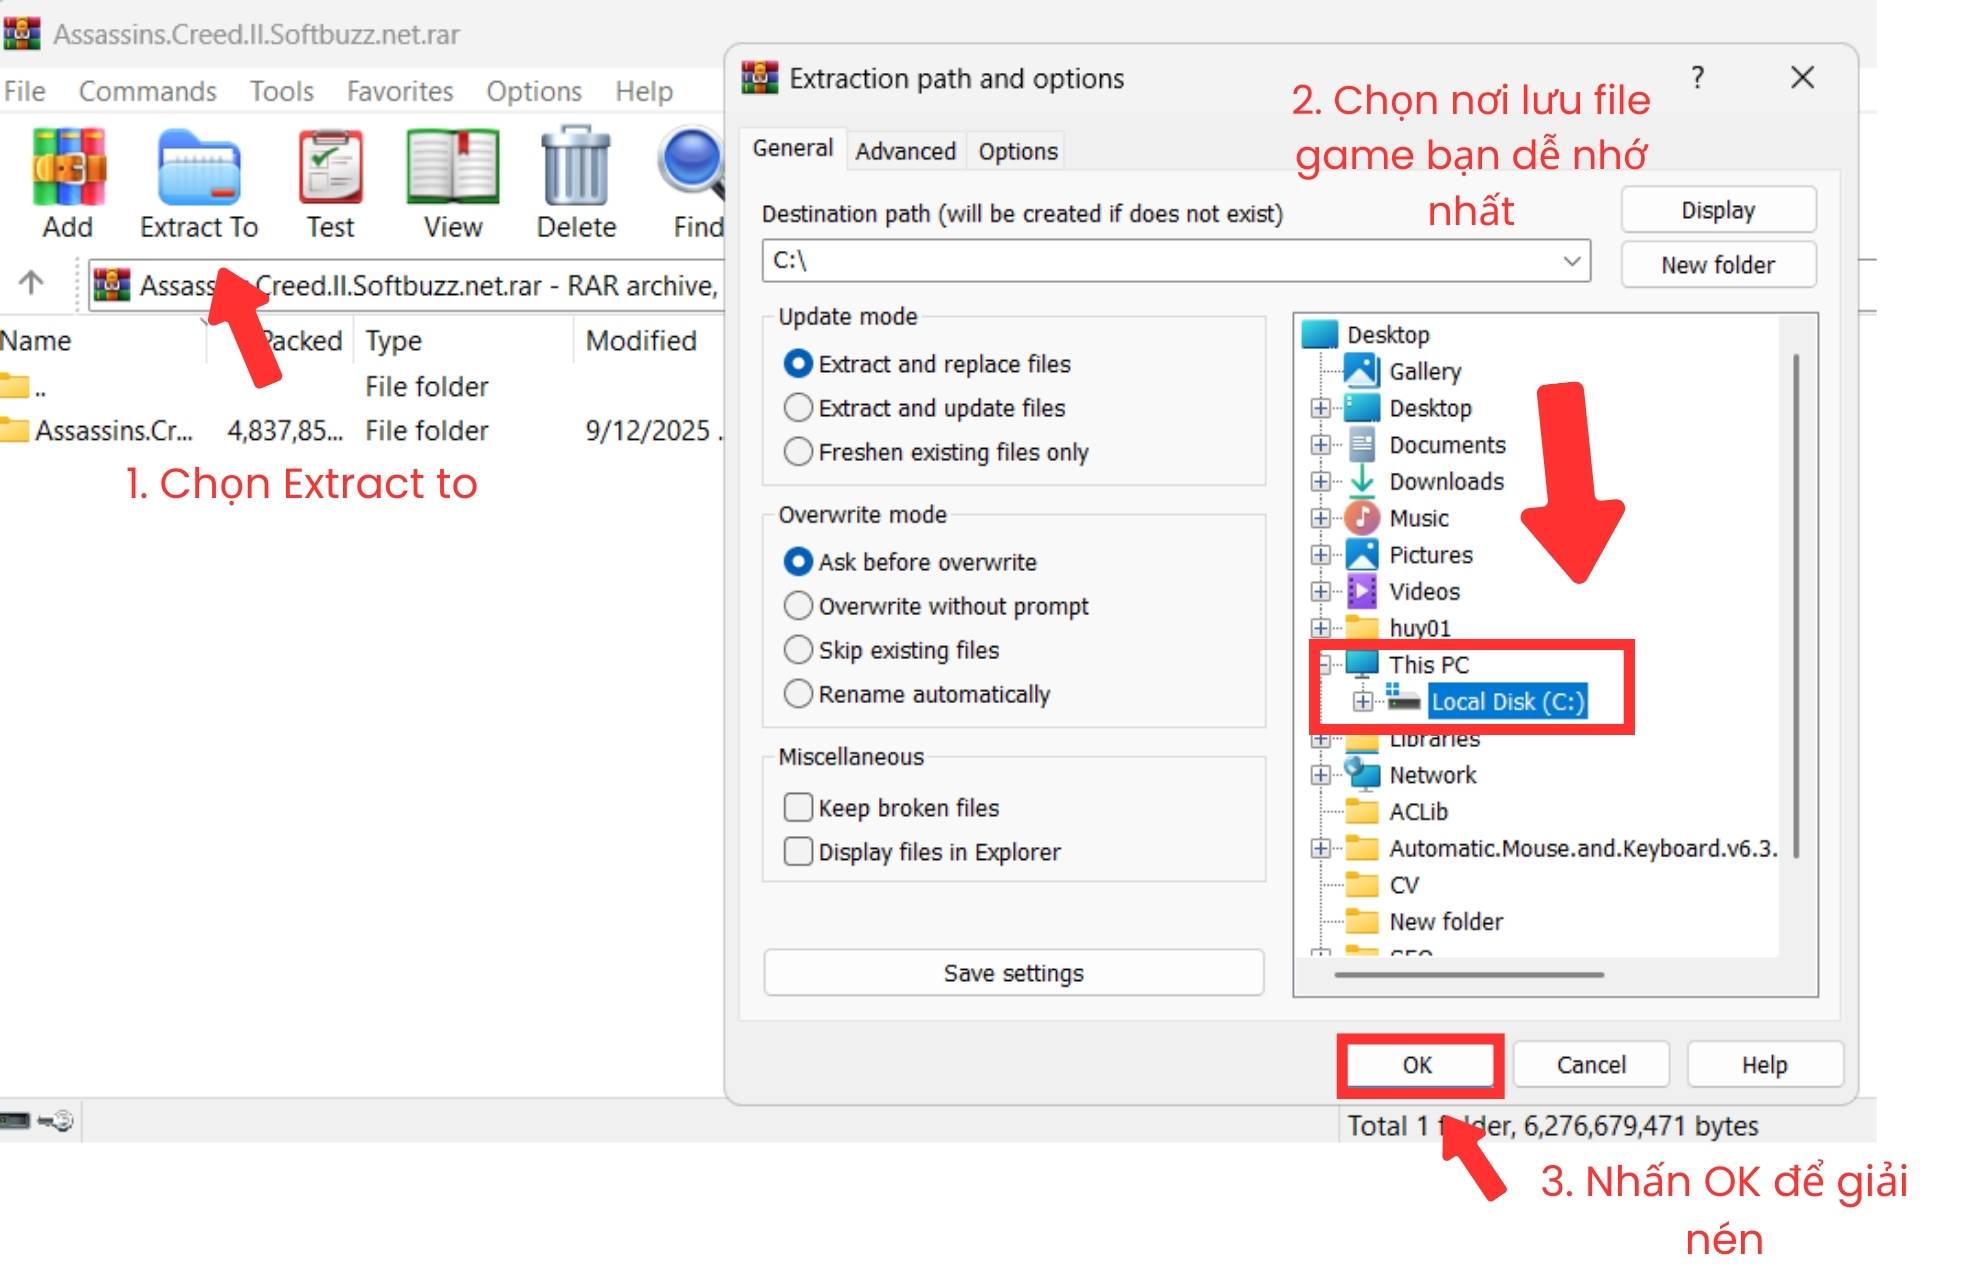Click the folder tree vertical scrollbar
1968x1288 pixels.
pyautogui.click(x=1796, y=605)
